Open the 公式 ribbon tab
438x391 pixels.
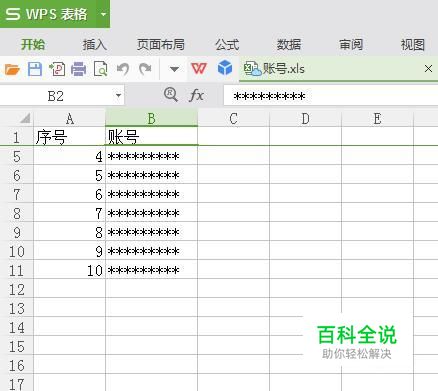pos(227,44)
